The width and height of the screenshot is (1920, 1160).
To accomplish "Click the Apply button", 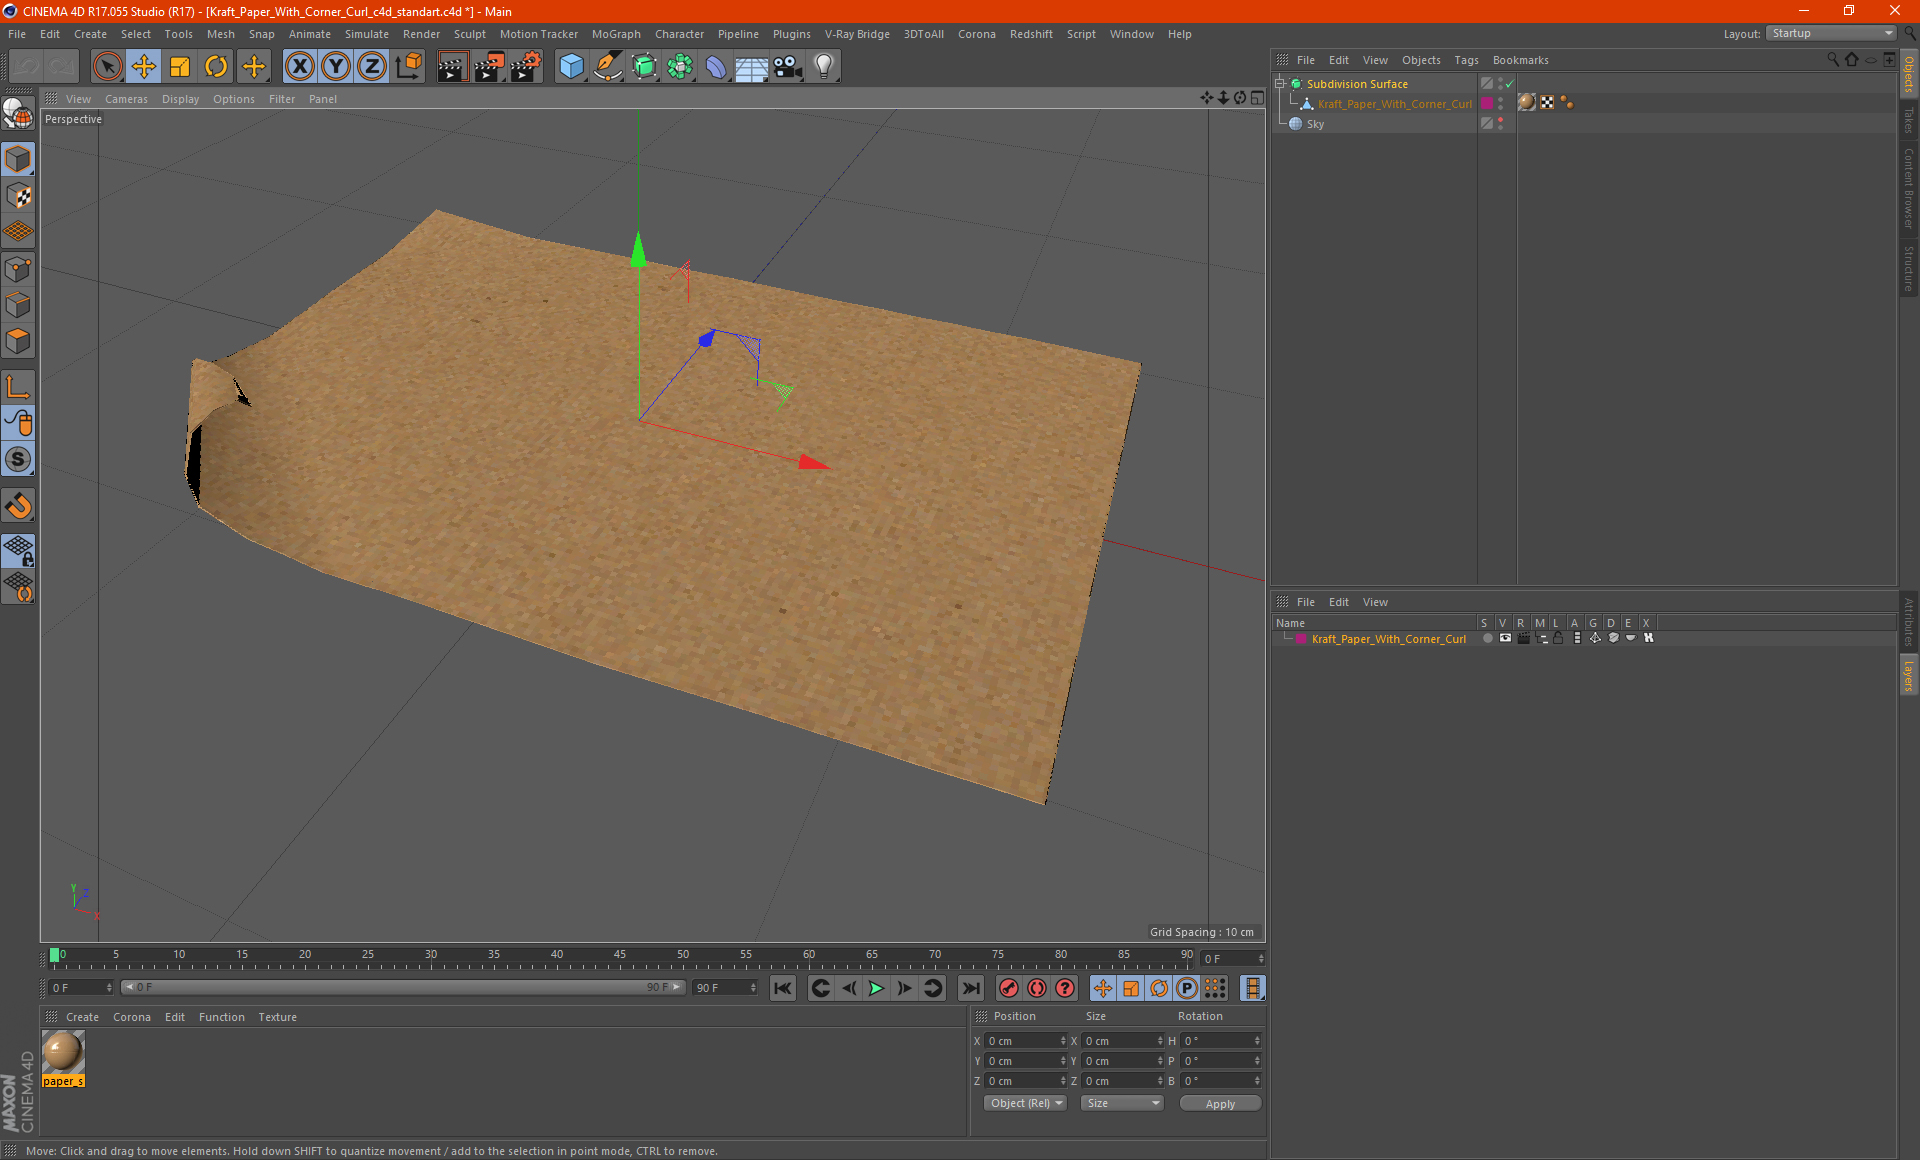I will click(x=1220, y=1104).
